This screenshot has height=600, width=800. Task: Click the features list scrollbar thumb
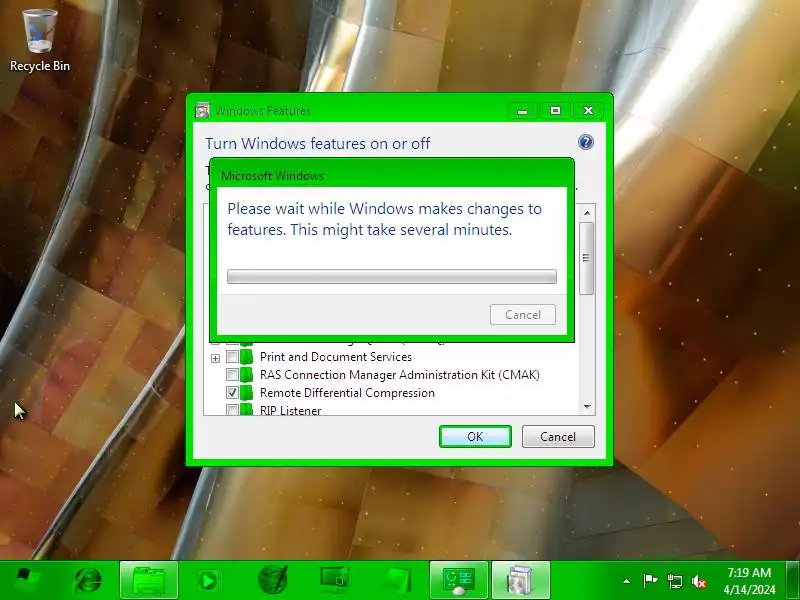tap(587, 258)
